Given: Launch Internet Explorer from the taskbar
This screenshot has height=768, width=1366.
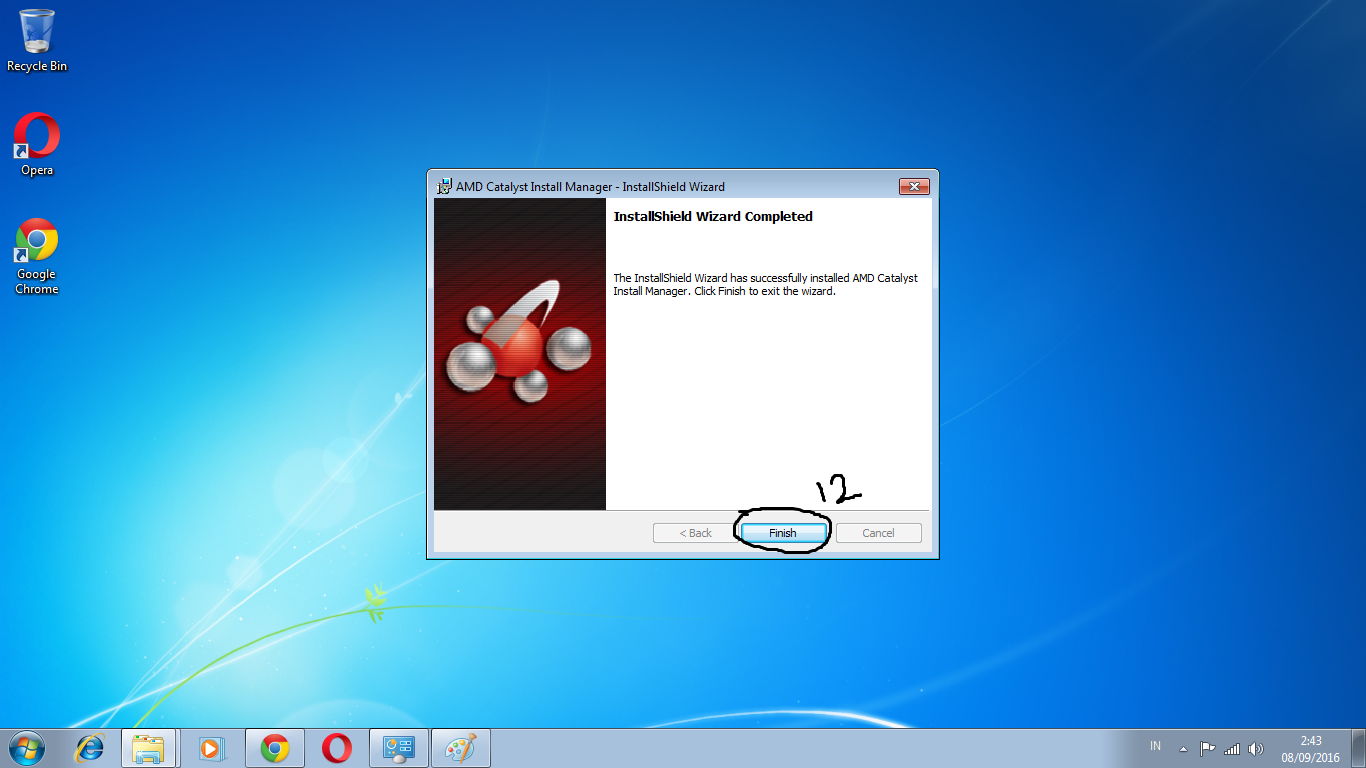Looking at the screenshot, I should pos(90,747).
